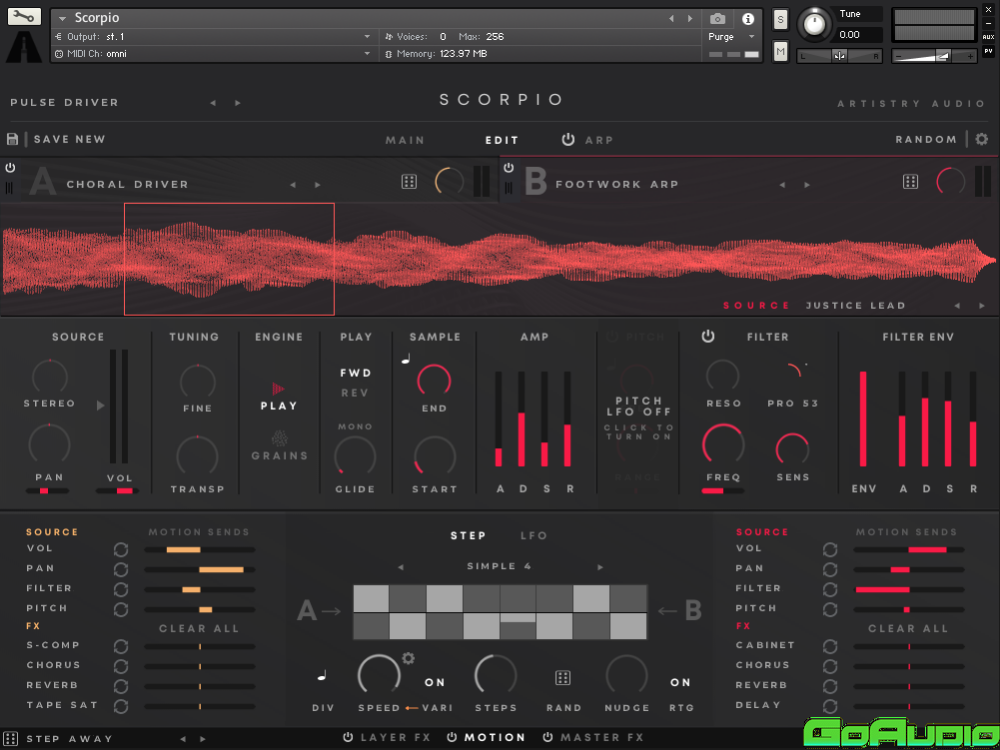1000x750 pixels.
Task: Click the save disk icon
Action: [x=13, y=140]
